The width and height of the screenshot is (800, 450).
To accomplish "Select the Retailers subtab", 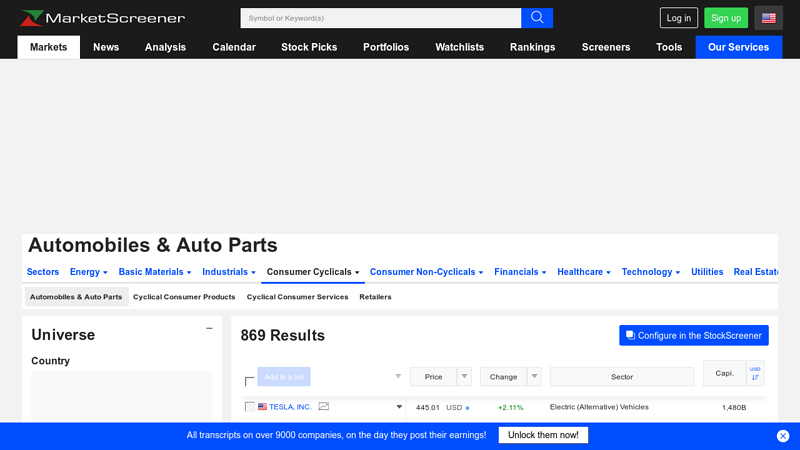I will click(x=376, y=297).
